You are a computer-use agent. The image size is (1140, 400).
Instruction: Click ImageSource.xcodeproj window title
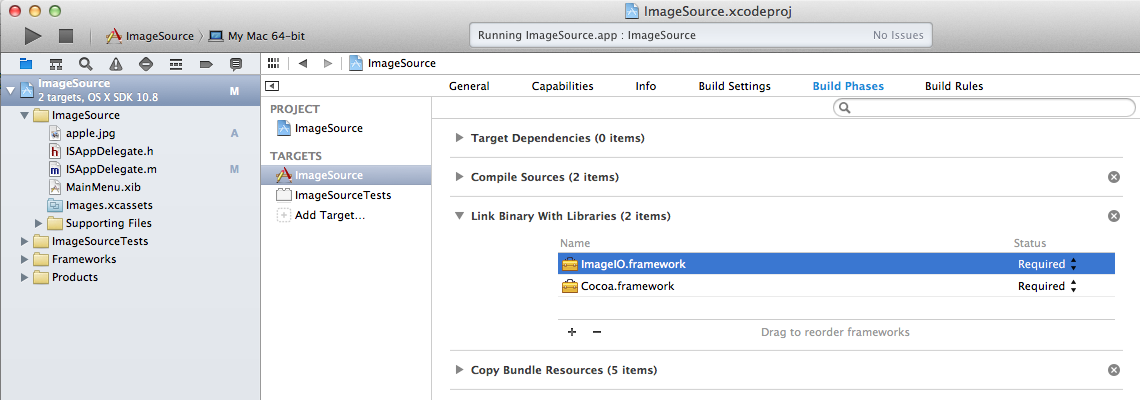[x=707, y=11]
